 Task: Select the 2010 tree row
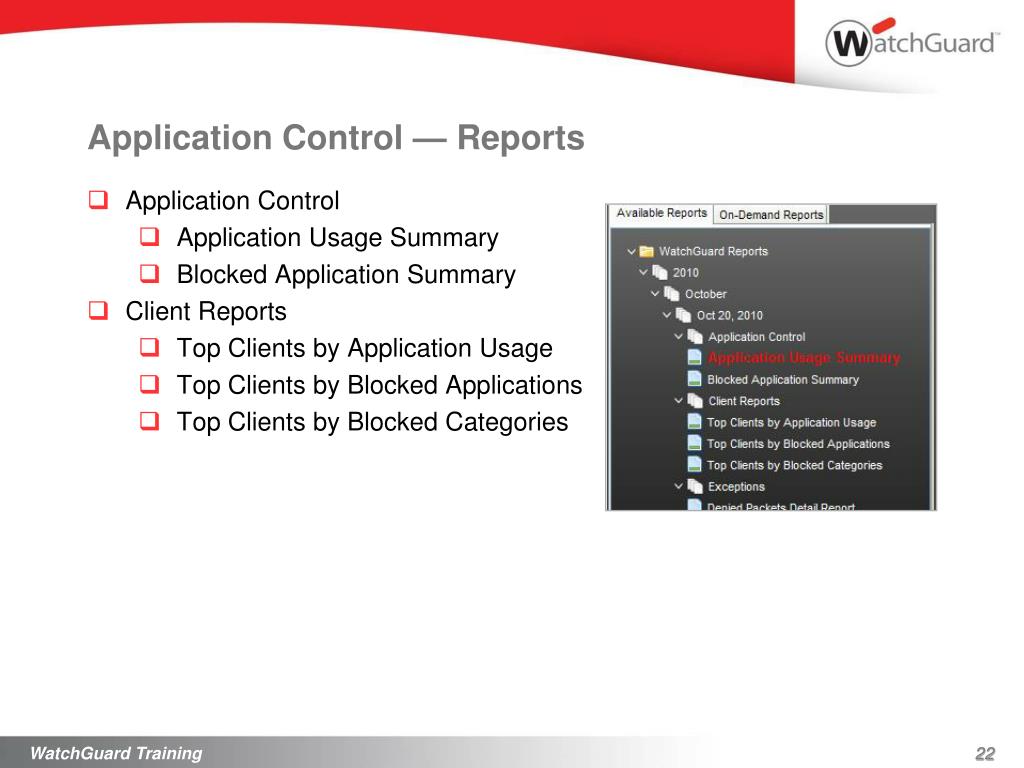(x=686, y=273)
